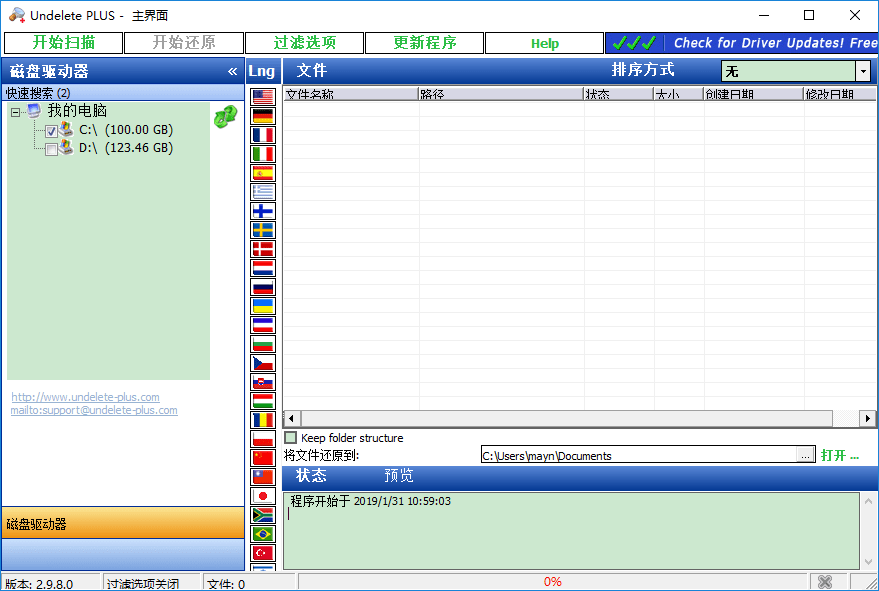Open the 状态 tab
Screen dimensions: 879x591
311,475
